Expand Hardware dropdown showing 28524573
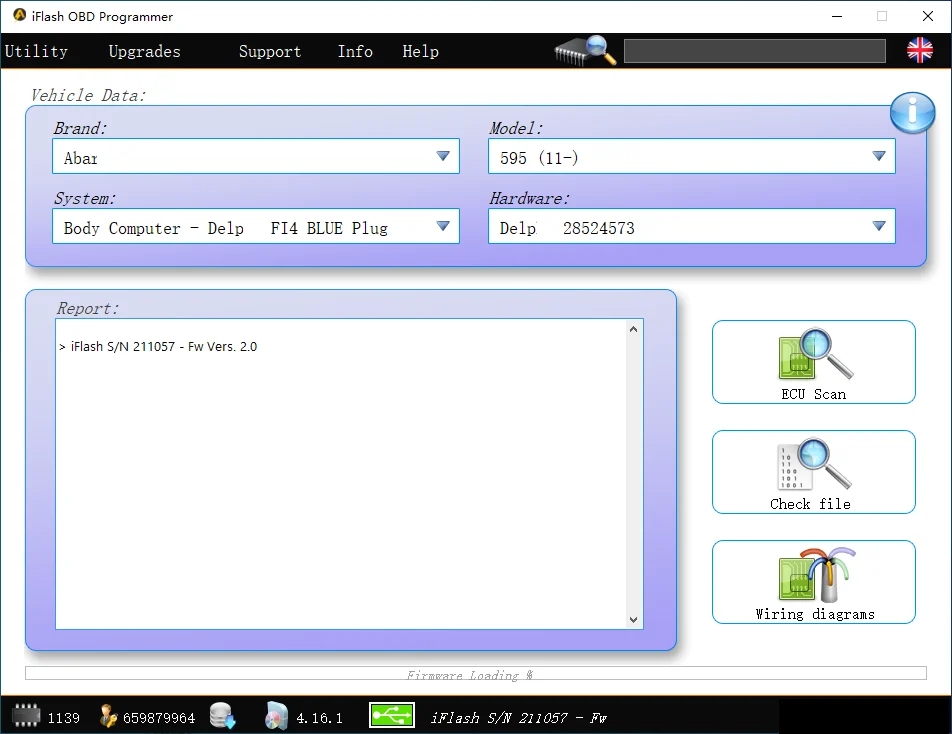This screenshot has width=952, height=734. [692, 226]
